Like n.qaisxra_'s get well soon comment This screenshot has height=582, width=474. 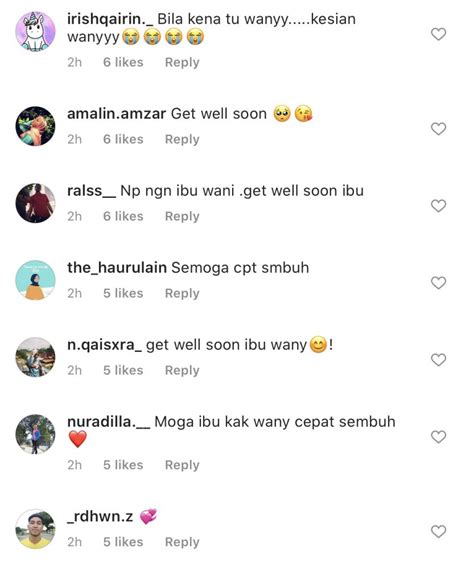pyautogui.click(x=438, y=360)
